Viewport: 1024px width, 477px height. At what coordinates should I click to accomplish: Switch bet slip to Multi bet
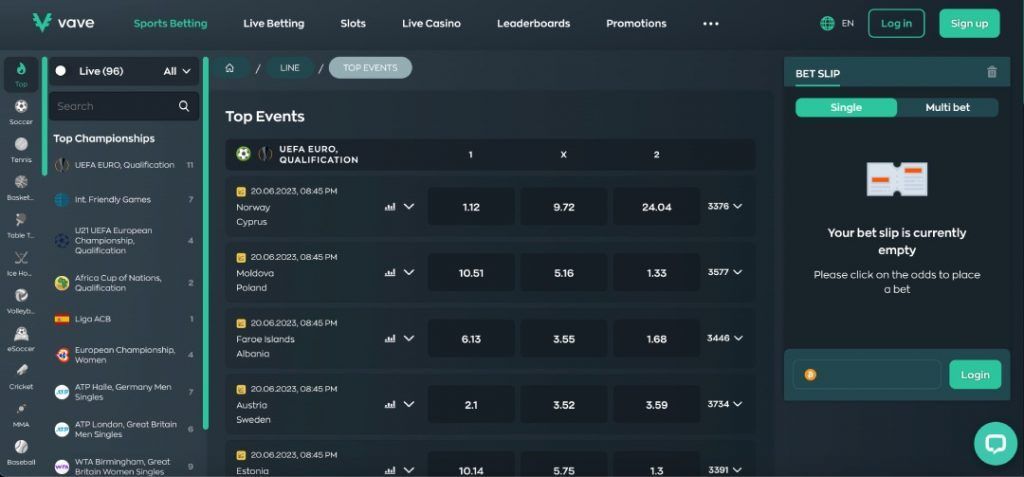[x=948, y=107]
